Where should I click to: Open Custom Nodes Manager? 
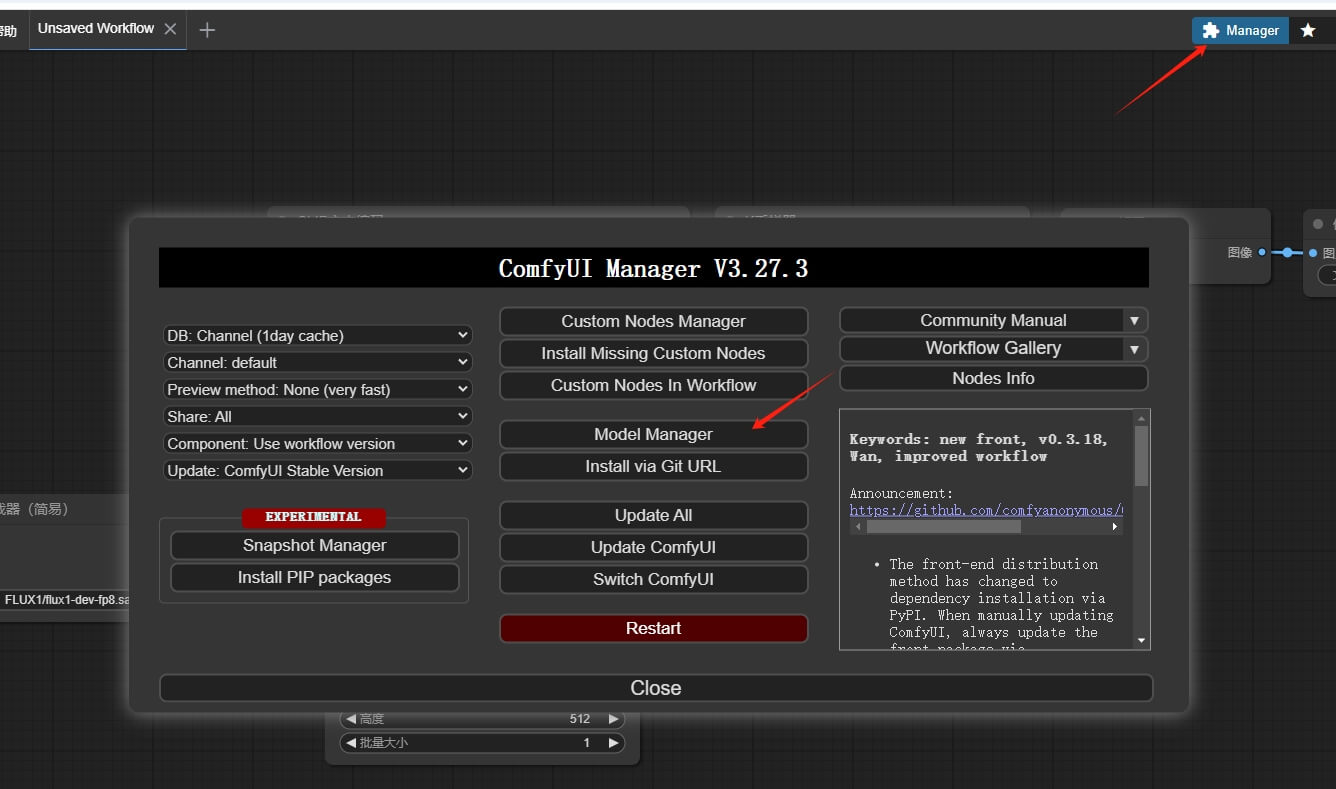point(653,321)
